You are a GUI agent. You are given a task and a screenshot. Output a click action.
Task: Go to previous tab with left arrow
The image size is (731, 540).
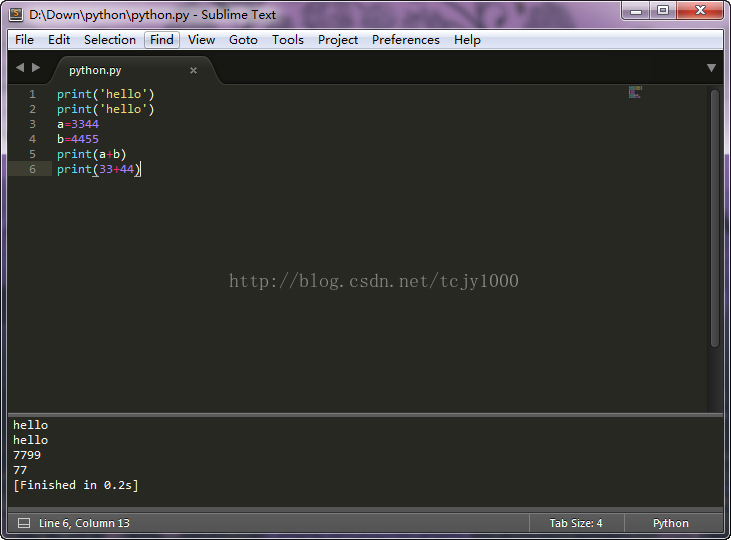[x=20, y=68]
